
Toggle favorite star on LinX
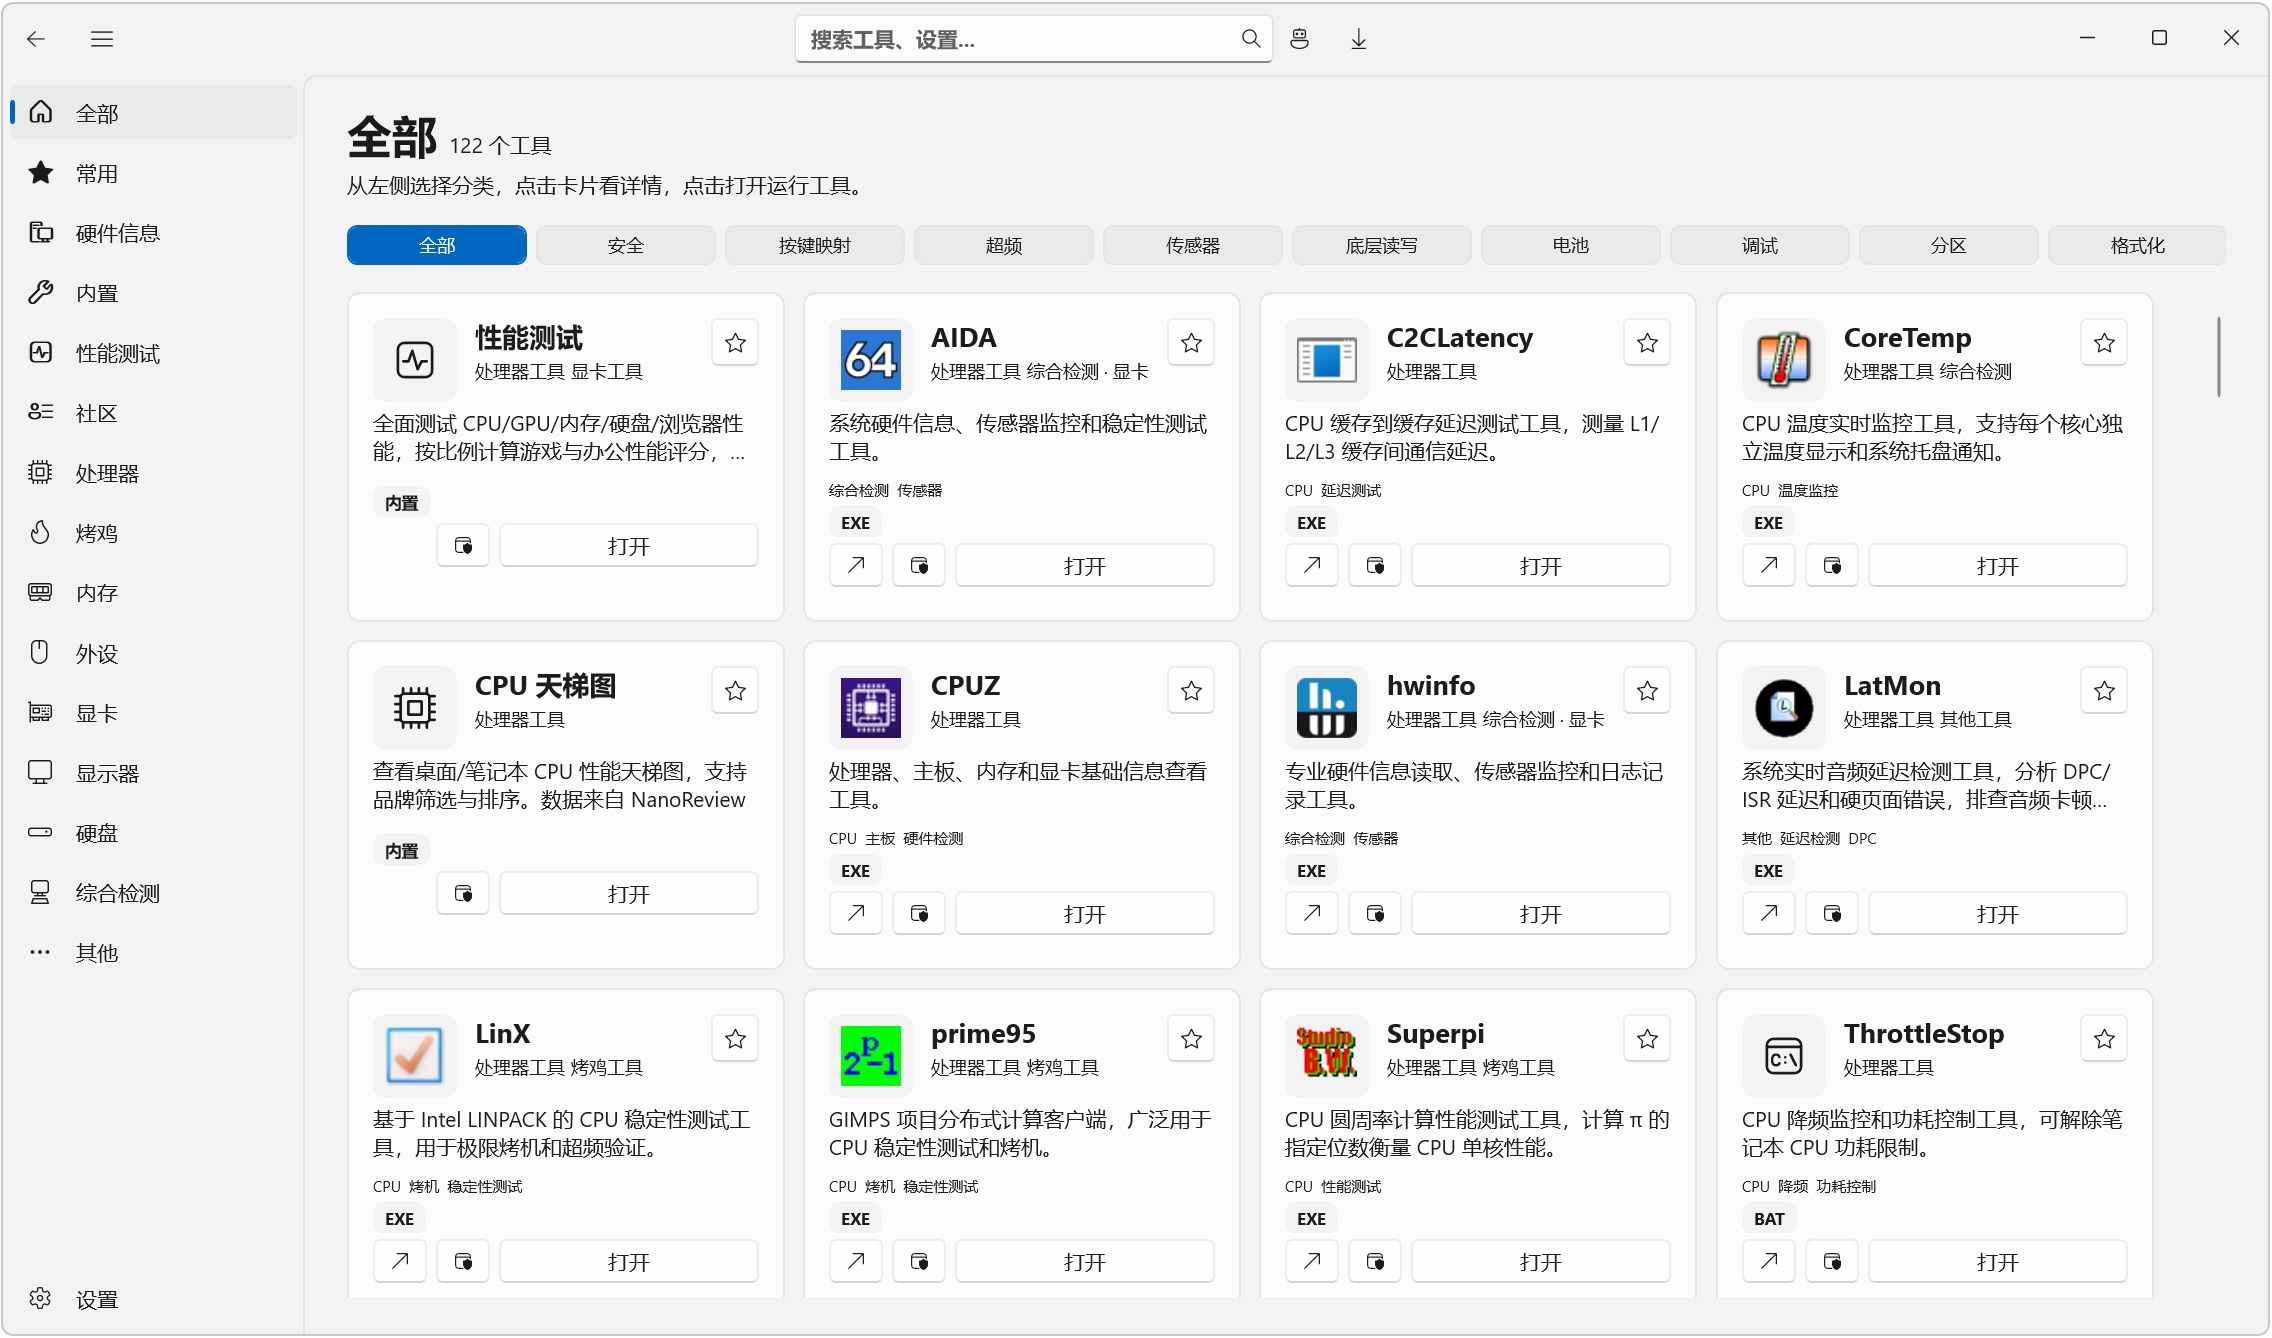click(x=735, y=1039)
